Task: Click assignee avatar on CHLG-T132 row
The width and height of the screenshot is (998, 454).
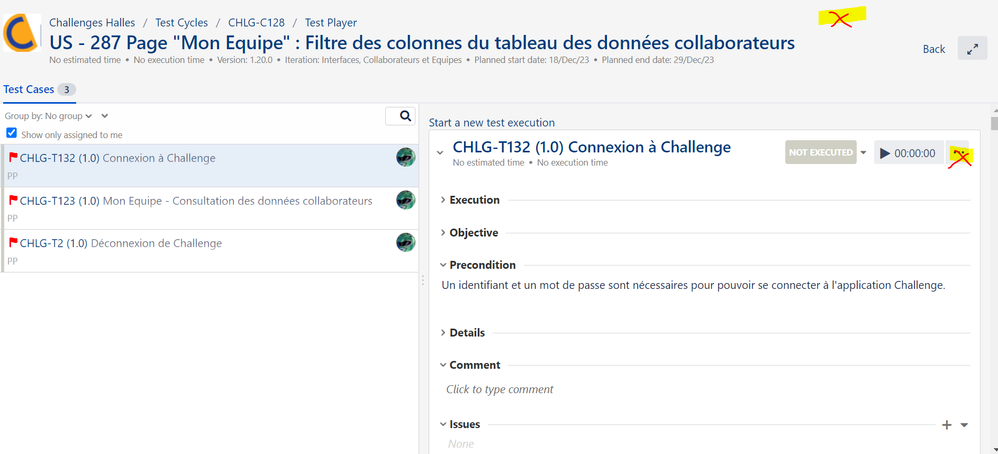Action: click(405, 157)
